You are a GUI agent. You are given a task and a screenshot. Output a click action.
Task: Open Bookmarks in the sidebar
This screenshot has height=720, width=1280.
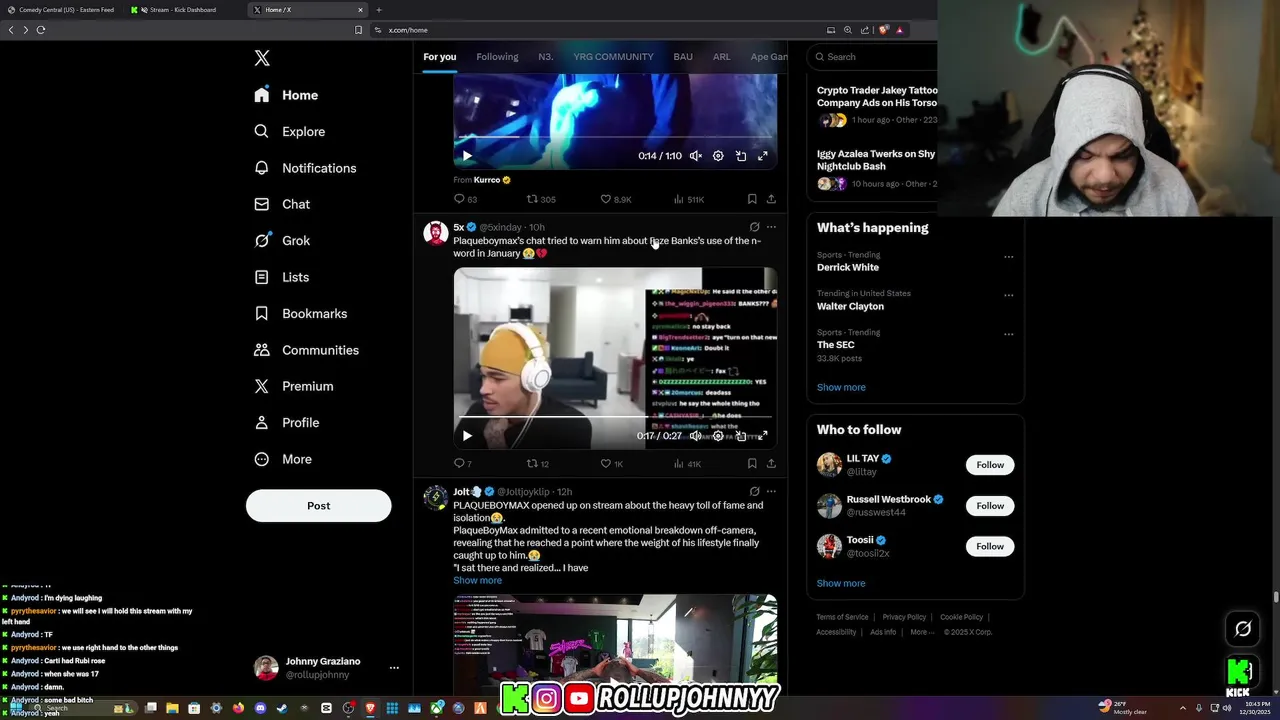tap(301, 313)
